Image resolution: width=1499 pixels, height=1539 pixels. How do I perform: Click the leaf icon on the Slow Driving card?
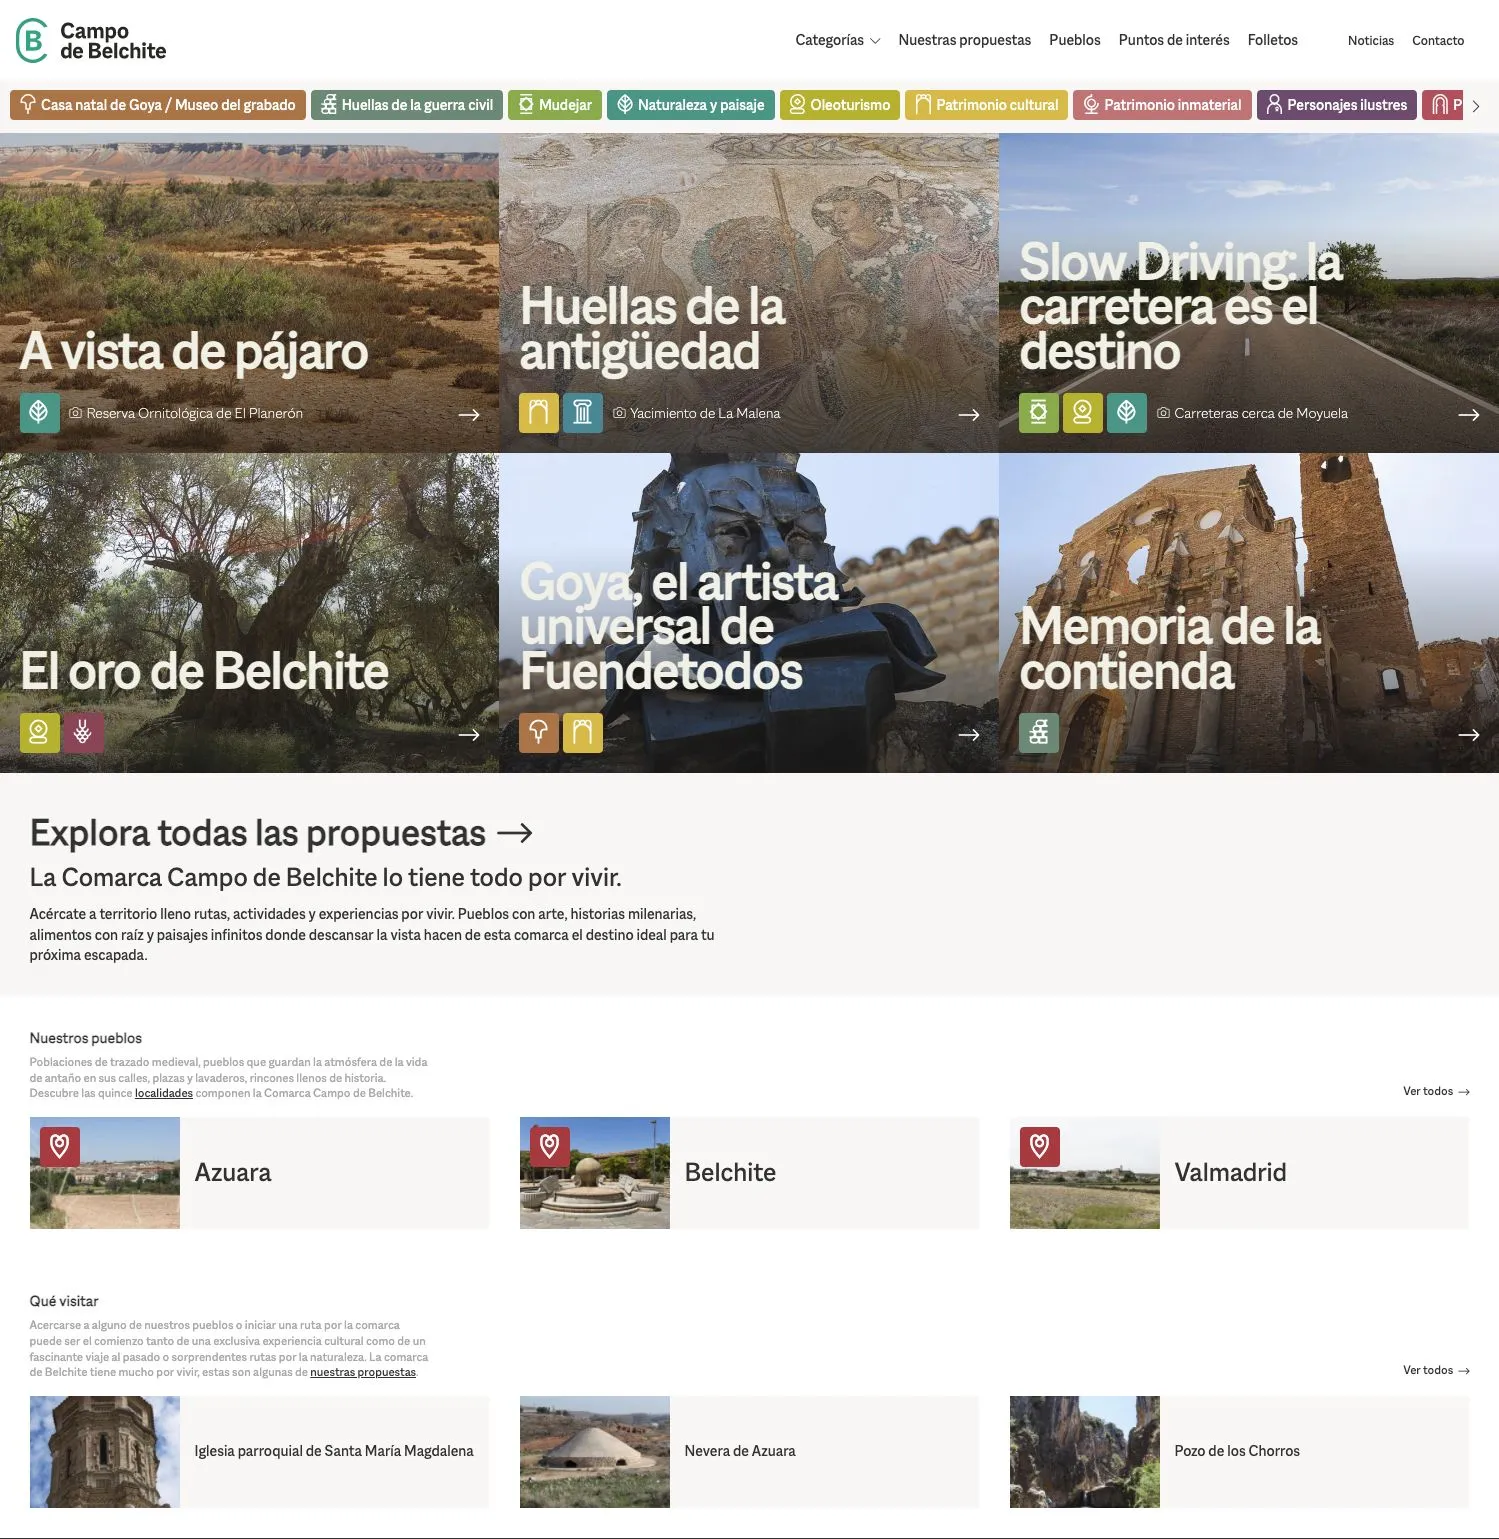pos(1127,412)
